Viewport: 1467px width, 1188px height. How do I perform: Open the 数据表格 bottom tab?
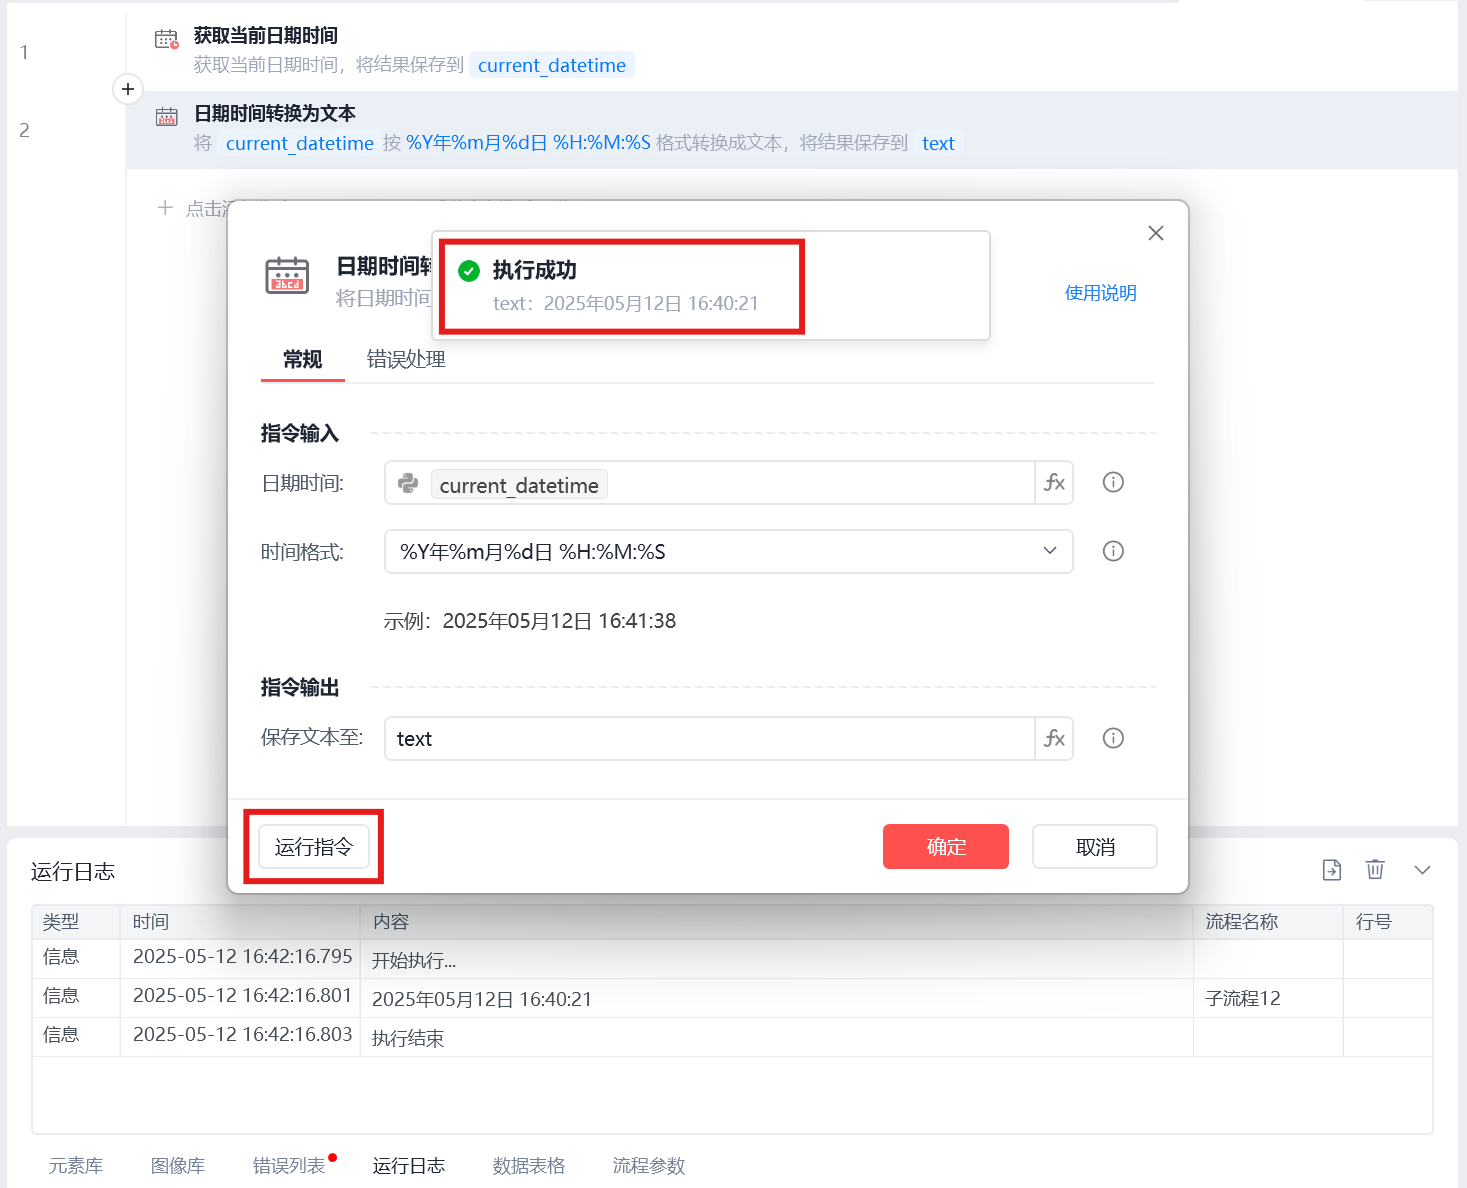tap(529, 1166)
